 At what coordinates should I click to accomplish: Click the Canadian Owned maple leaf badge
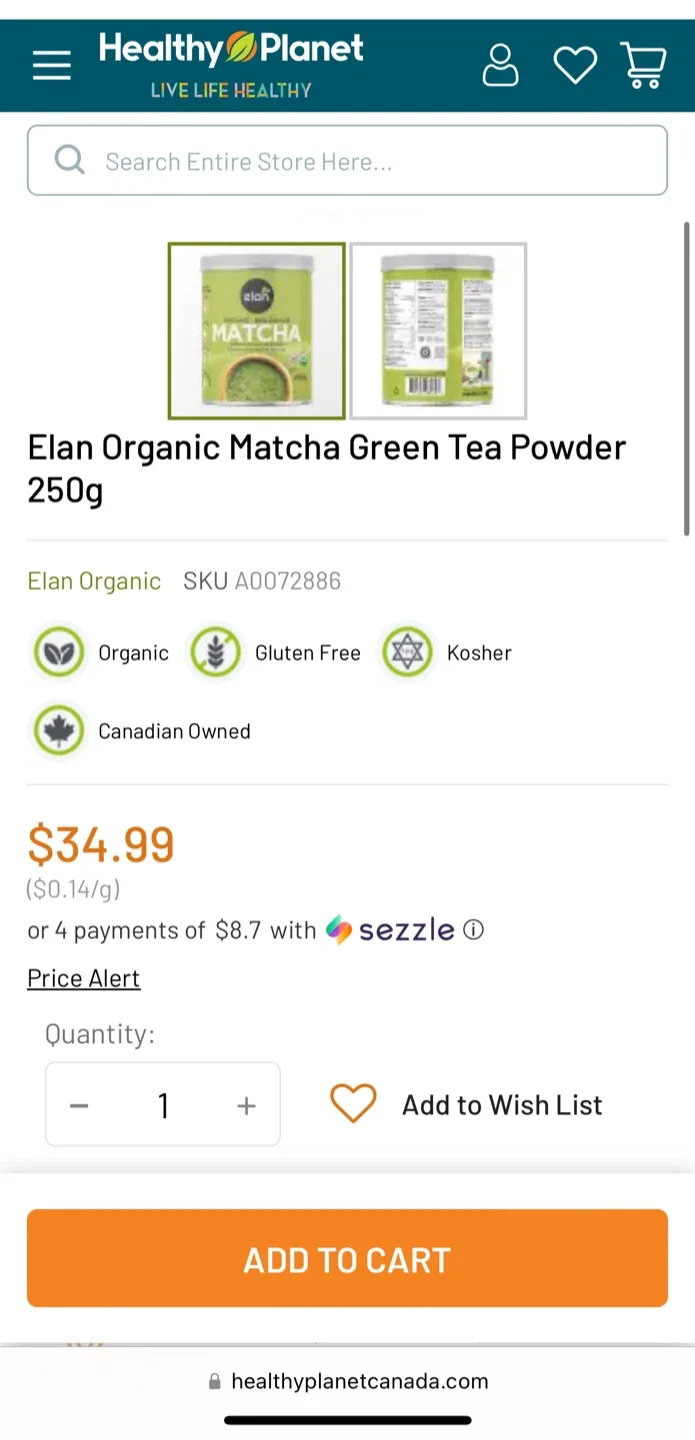(59, 730)
